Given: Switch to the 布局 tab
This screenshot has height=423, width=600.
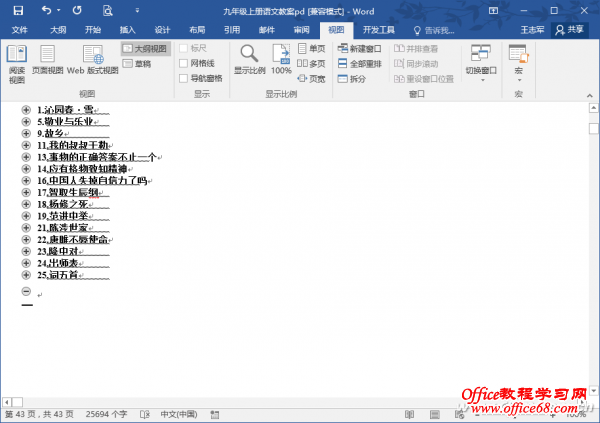Looking at the screenshot, I should pos(197,30).
